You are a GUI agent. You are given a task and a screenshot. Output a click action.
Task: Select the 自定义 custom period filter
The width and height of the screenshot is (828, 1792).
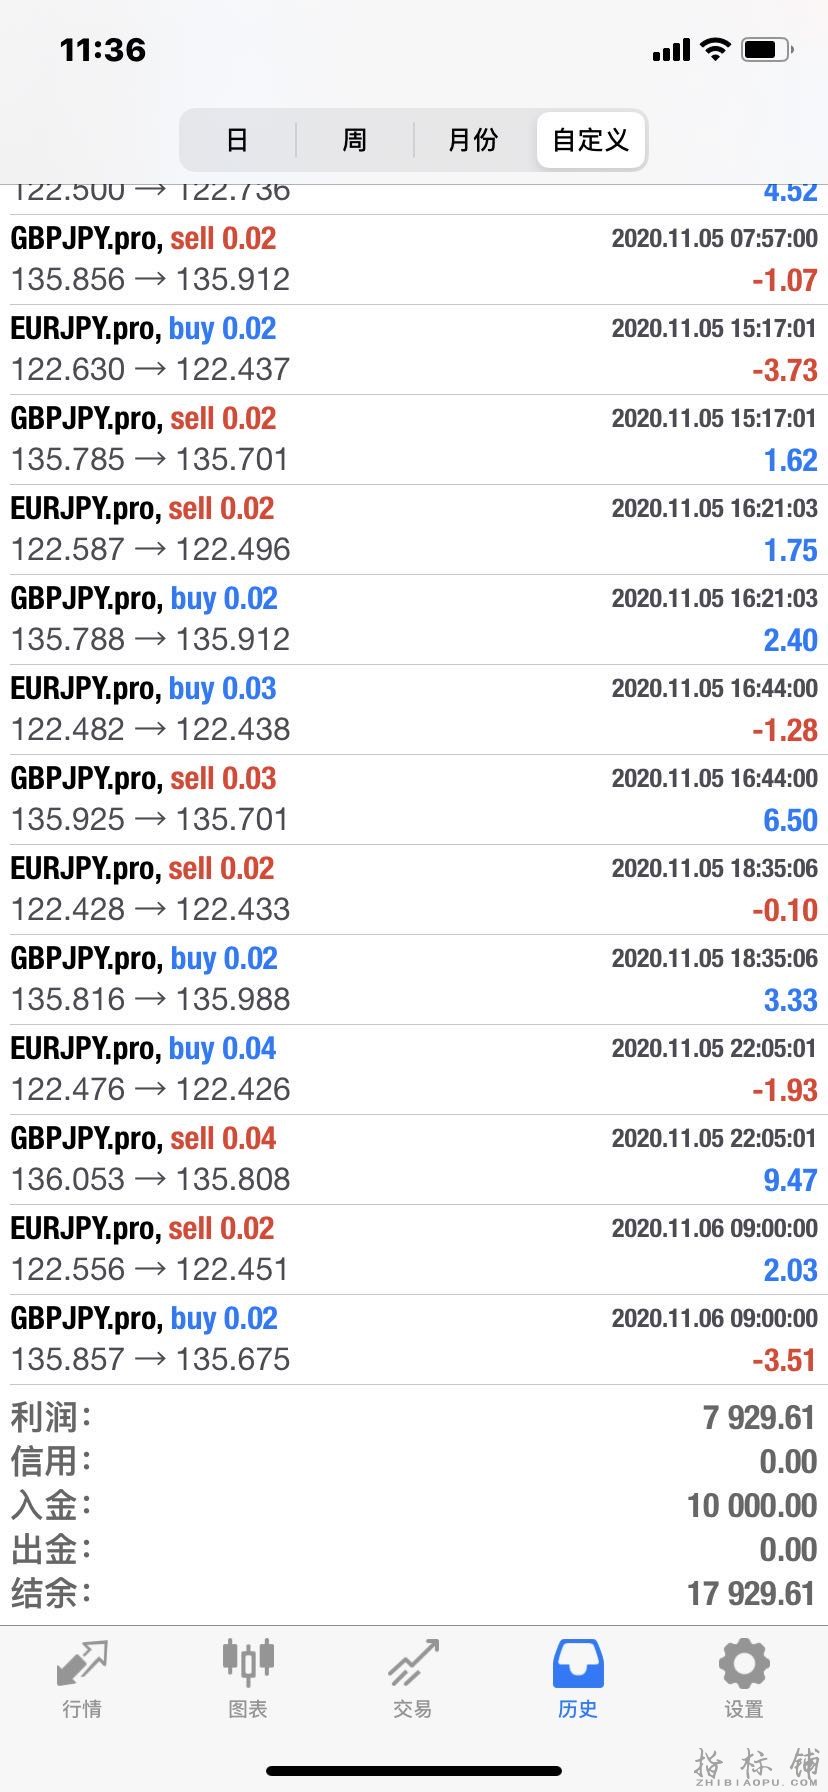[591, 140]
